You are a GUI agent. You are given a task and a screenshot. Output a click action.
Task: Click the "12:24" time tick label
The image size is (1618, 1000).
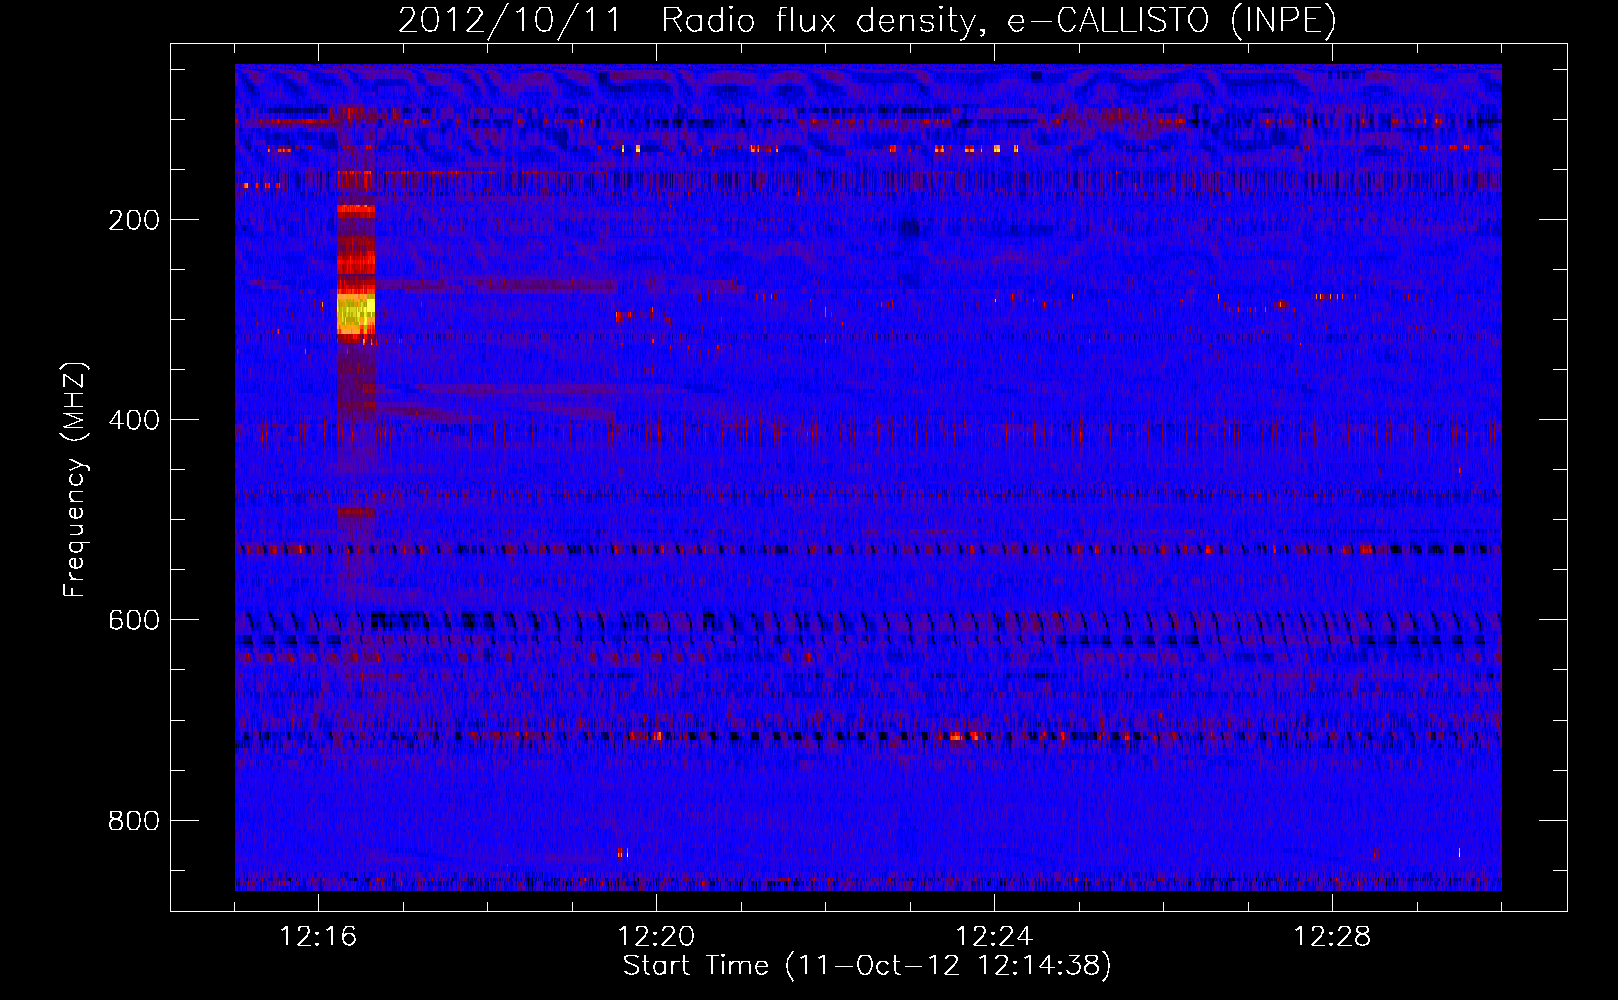[994, 937]
